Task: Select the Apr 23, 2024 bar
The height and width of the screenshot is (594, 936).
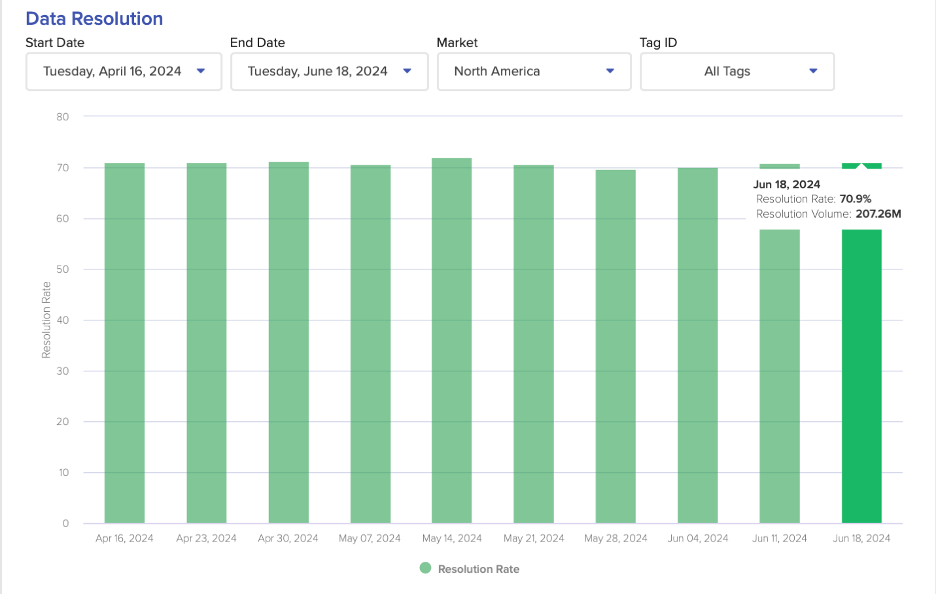Action: tap(206, 343)
